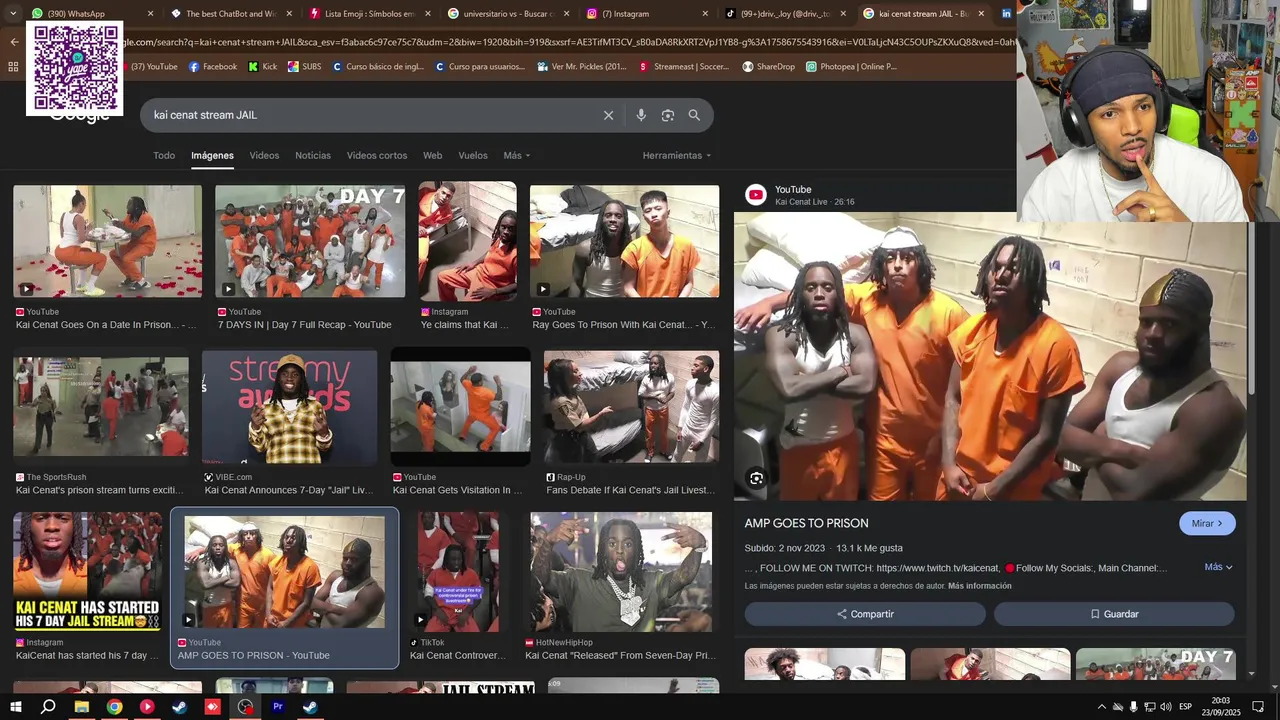Viewport: 1280px width, 720px height.
Task: Click the Guardar save button
Action: point(1114,614)
